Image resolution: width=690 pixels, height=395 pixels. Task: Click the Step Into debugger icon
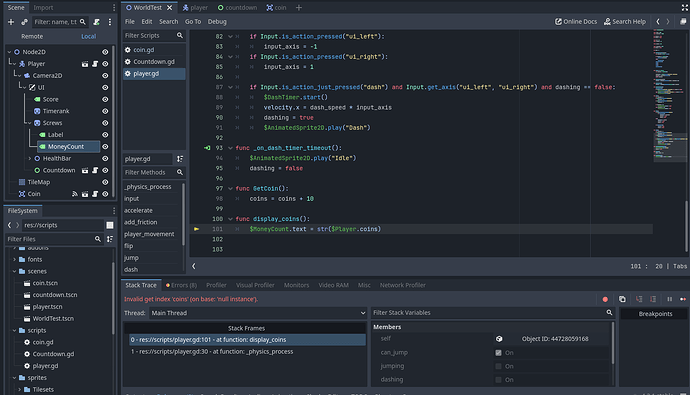click(639, 299)
